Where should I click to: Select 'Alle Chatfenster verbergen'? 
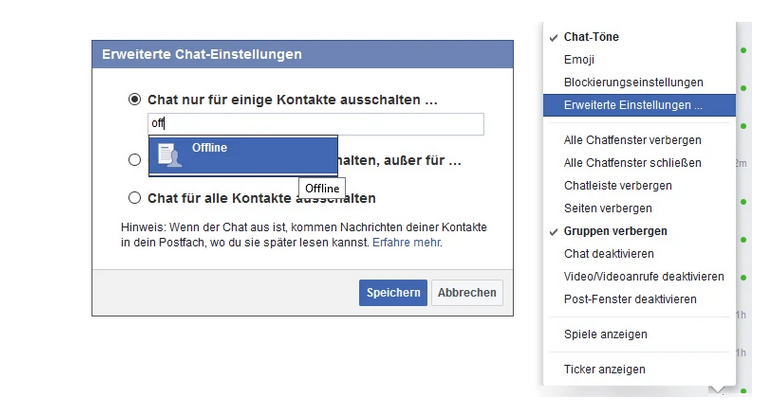639,140
